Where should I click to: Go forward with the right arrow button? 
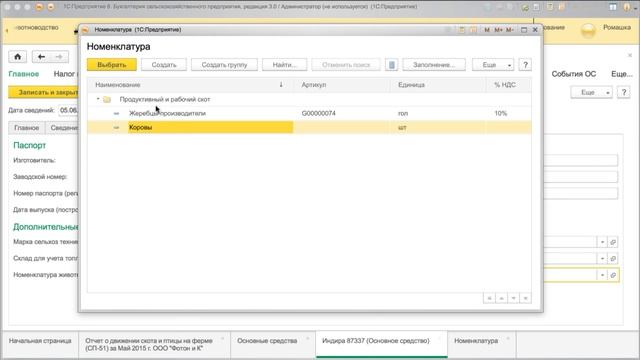click(59, 57)
